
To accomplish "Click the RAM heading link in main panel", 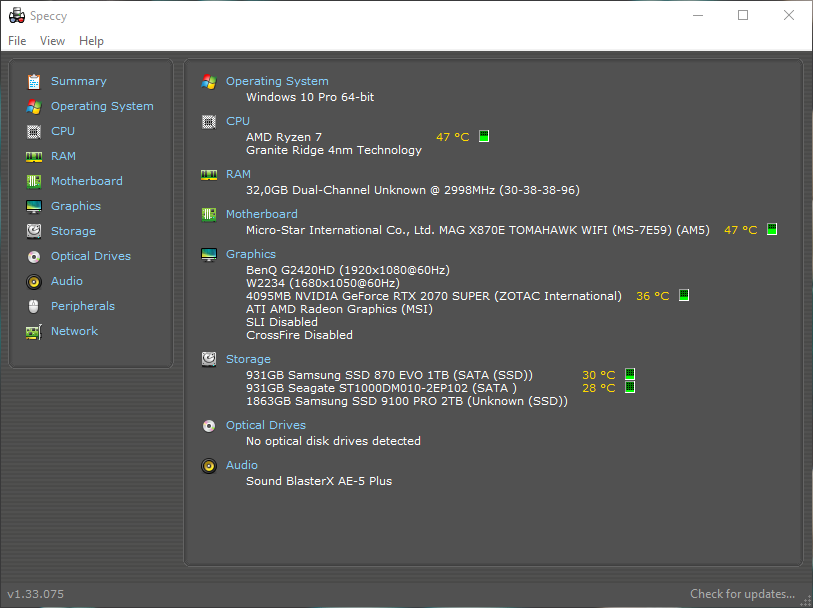I will click(x=238, y=174).
